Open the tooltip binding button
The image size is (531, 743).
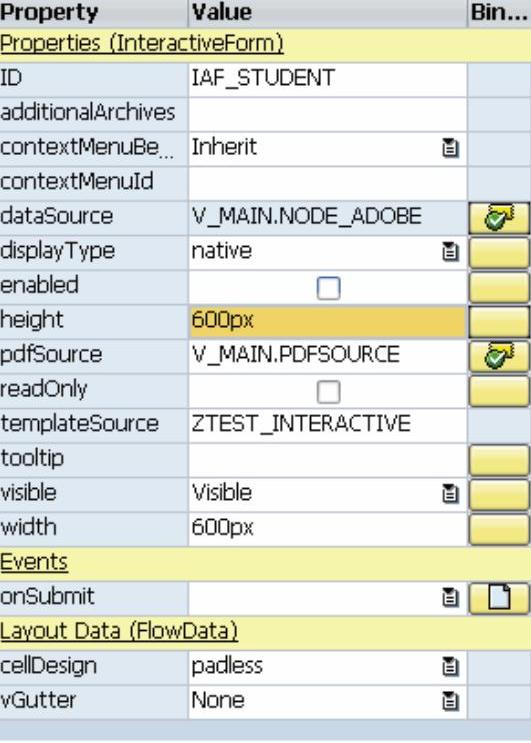tap(499, 460)
